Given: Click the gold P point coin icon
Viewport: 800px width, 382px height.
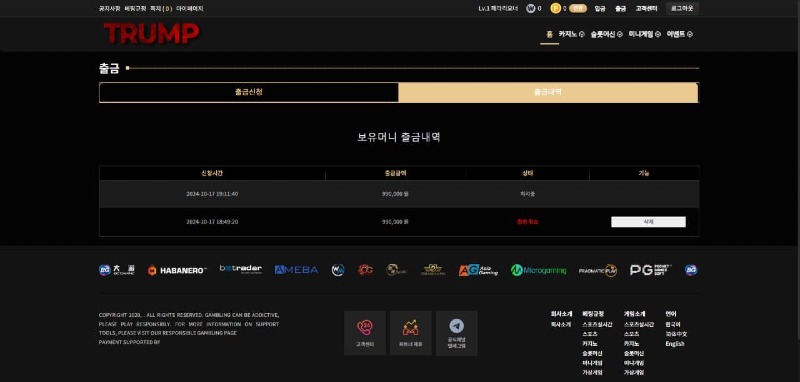Looking at the screenshot, I should tap(556, 8).
